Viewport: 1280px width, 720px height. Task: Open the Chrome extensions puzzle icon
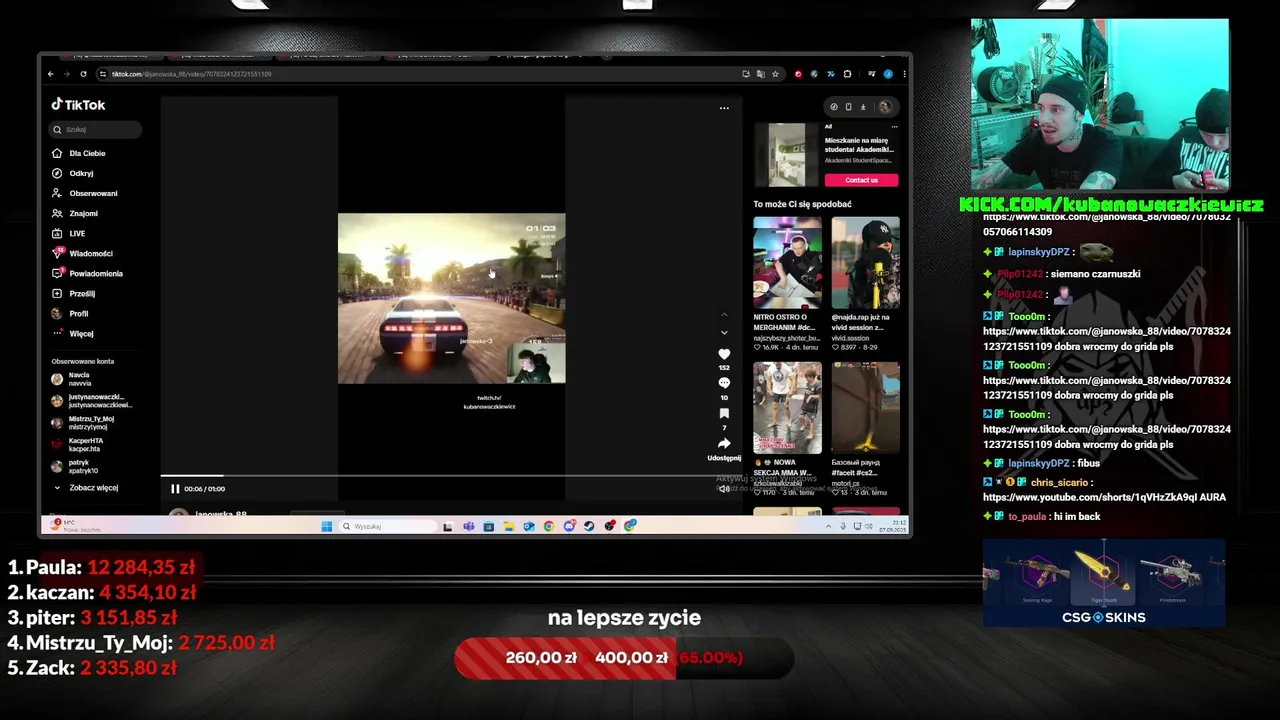click(848, 74)
